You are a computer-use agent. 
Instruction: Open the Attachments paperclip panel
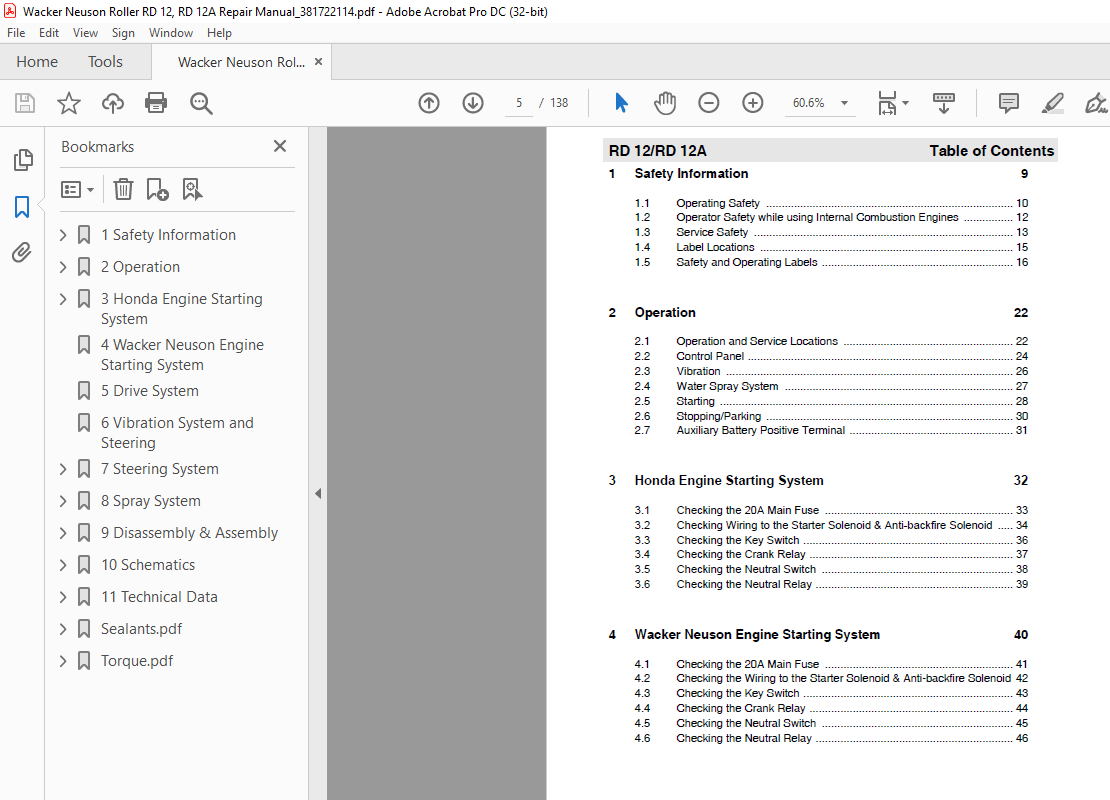(x=22, y=252)
